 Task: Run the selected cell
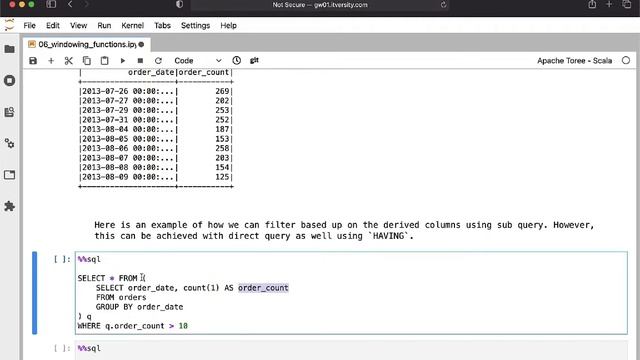pyautogui.click(x=122, y=61)
